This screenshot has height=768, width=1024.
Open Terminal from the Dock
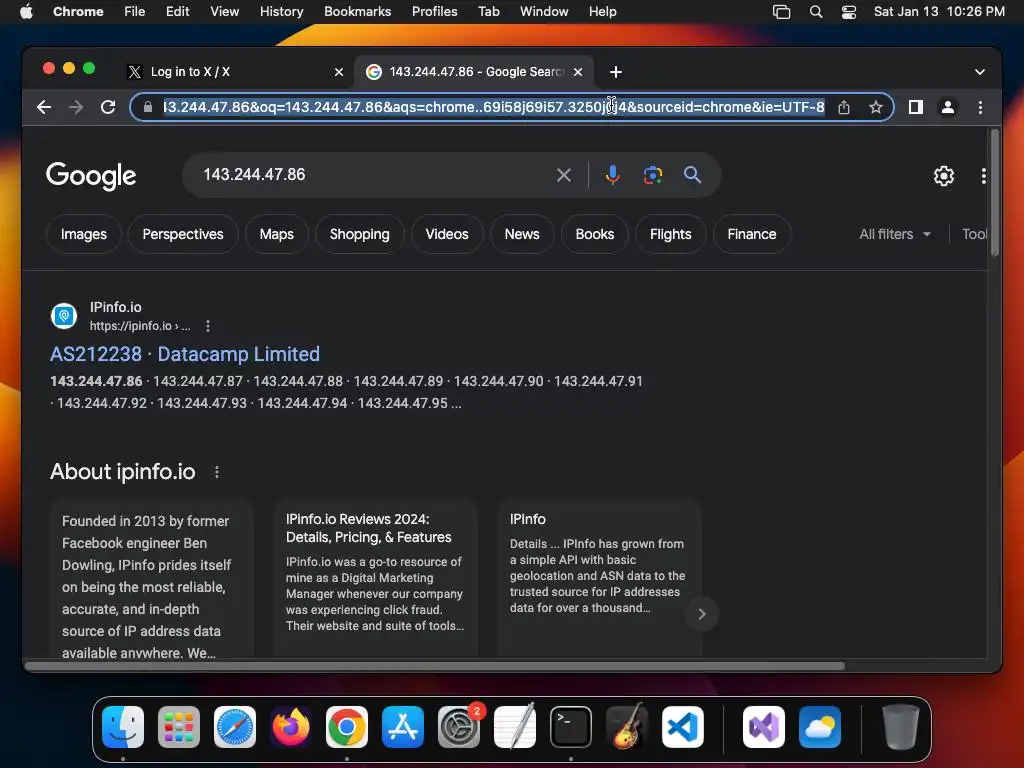click(x=571, y=727)
